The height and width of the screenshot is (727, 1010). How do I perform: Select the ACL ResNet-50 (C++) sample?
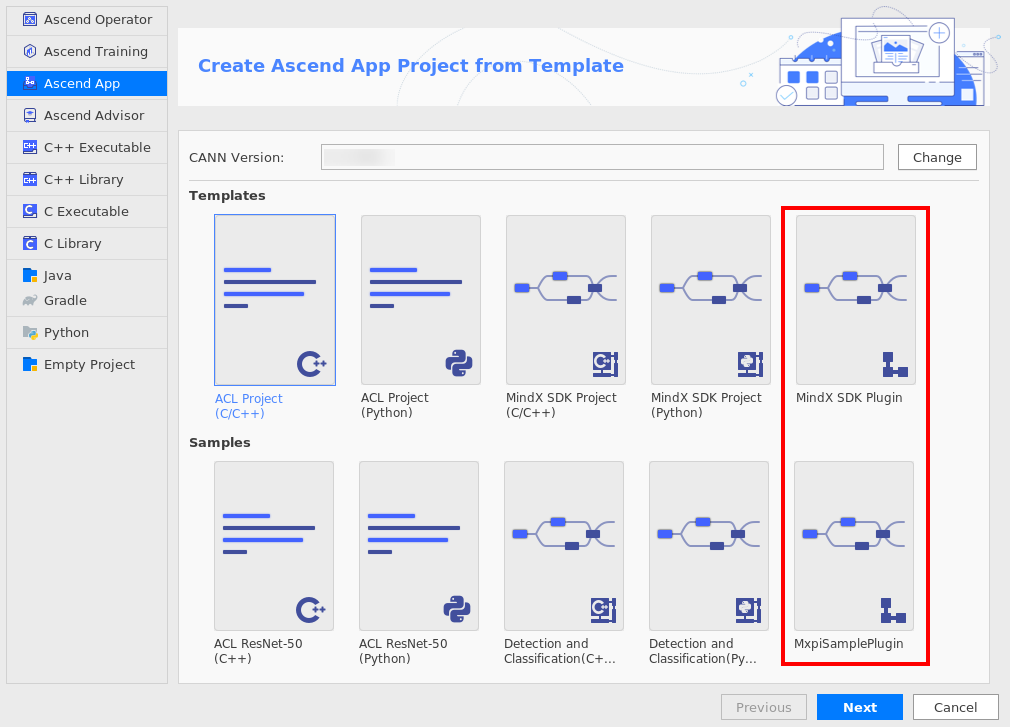click(274, 546)
